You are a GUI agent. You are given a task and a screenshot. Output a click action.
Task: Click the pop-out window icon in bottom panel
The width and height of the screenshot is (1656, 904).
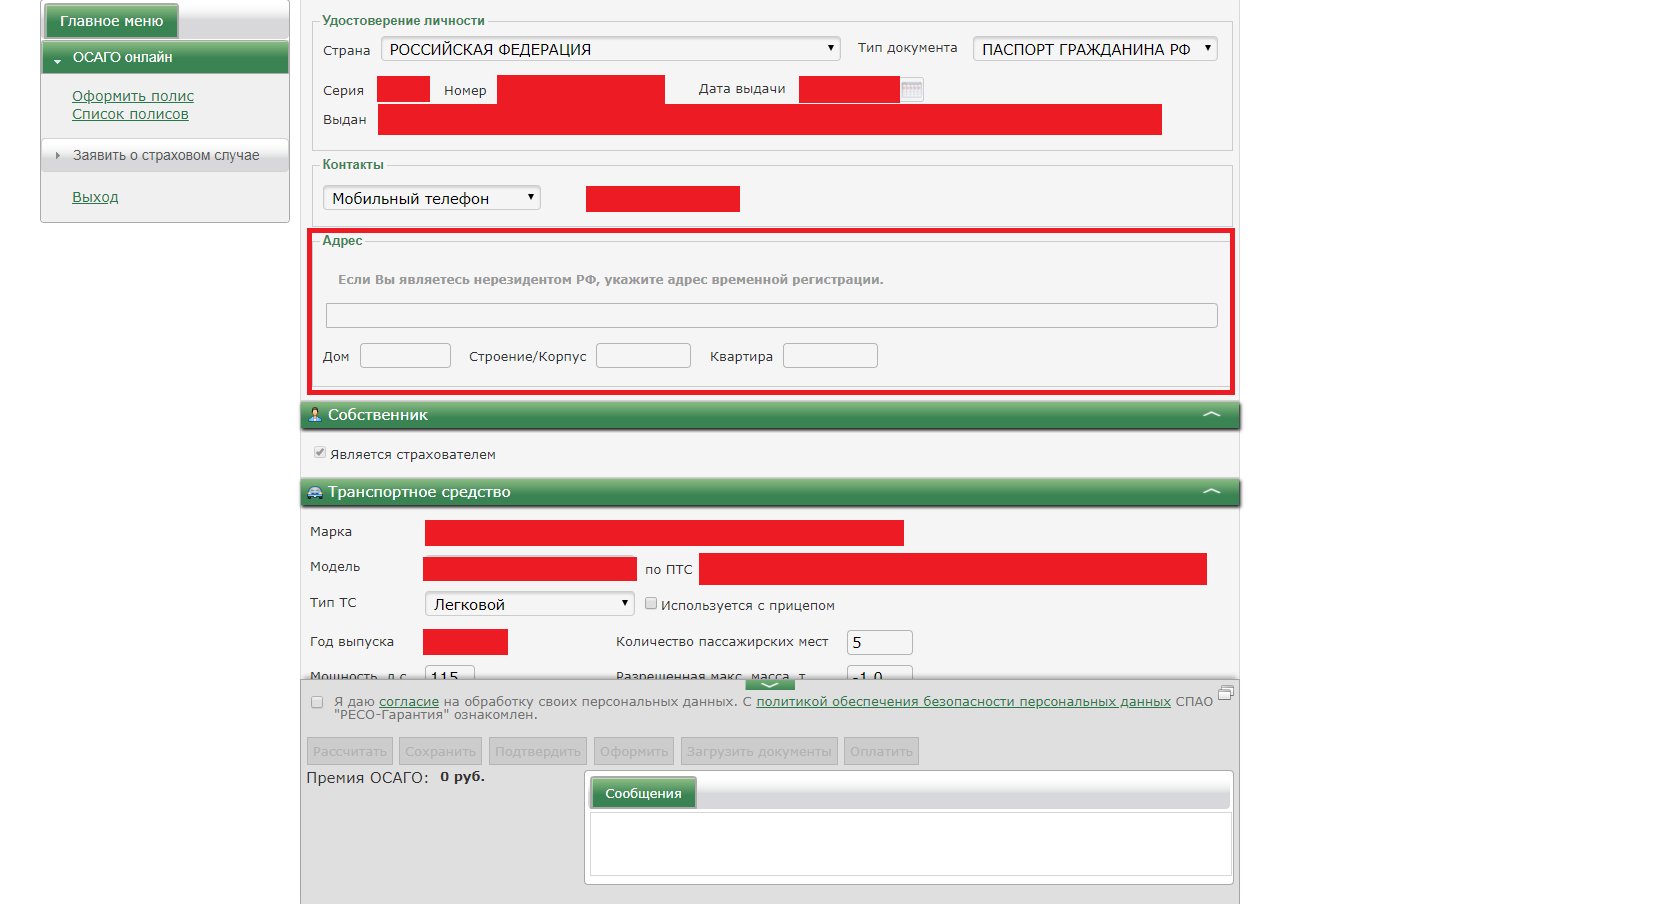click(x=1226, y=693)
